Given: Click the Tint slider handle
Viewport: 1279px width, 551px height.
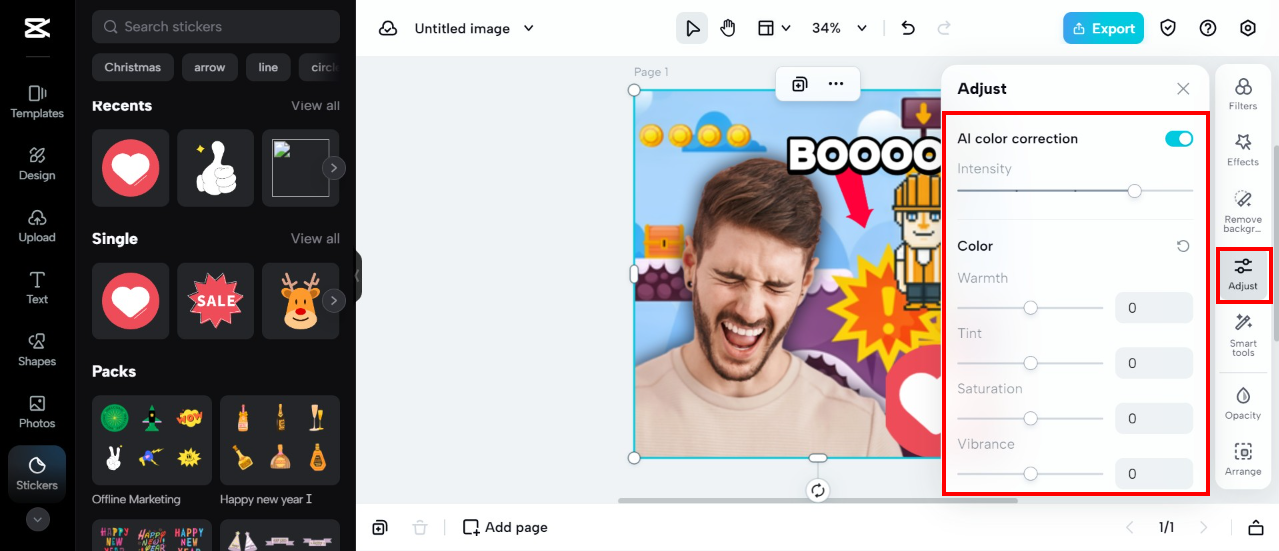Looking at the screenshot, I should coord(1030,363).
